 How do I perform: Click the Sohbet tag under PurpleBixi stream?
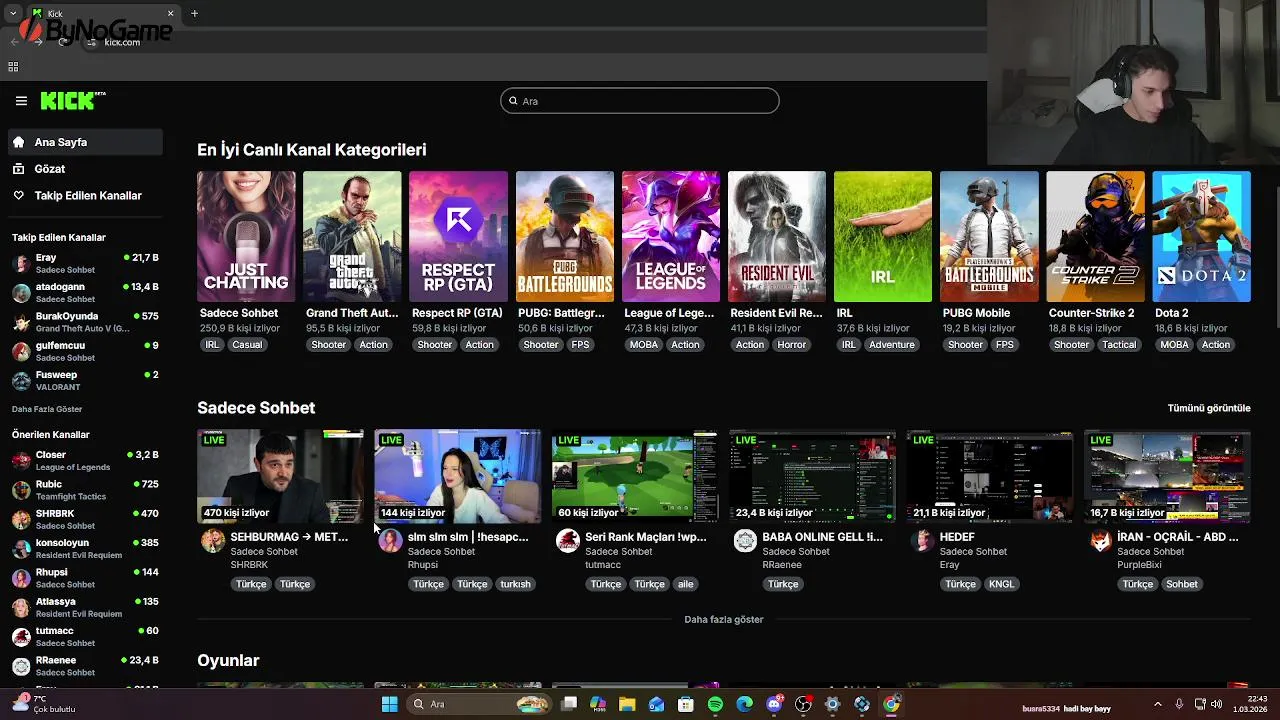tap(1182, 584)
